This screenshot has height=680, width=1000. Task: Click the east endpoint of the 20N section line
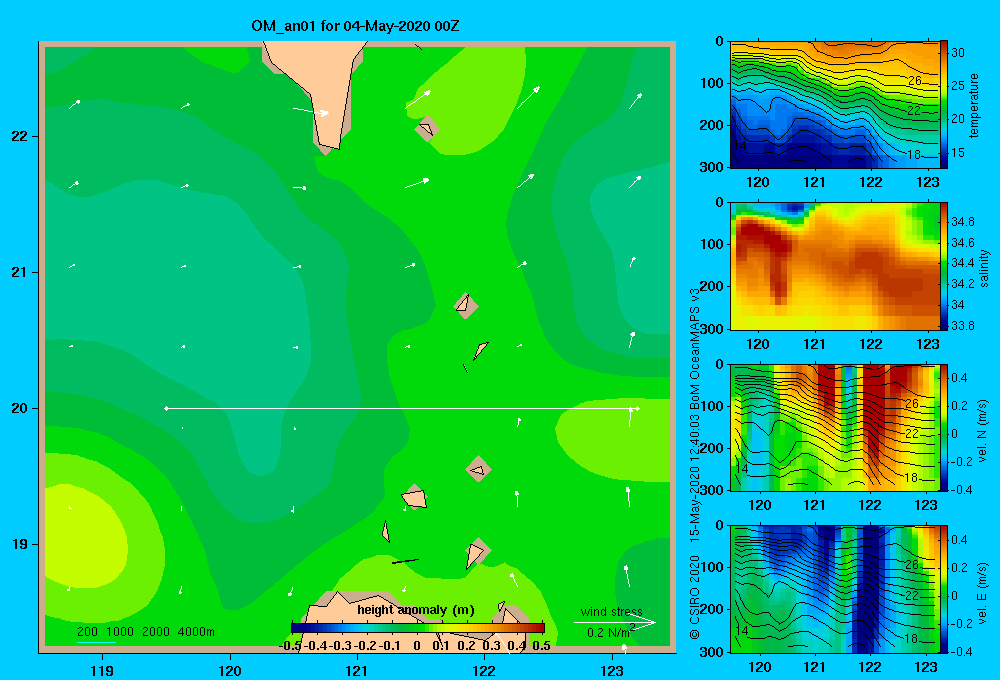tap(637, 408)
